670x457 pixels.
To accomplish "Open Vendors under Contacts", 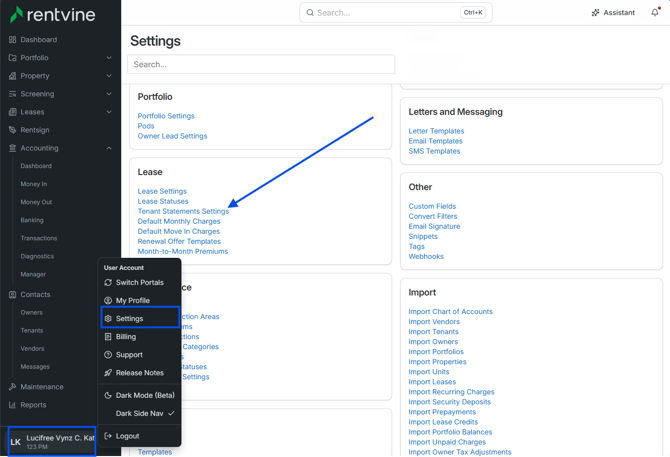I will (32, 349).
